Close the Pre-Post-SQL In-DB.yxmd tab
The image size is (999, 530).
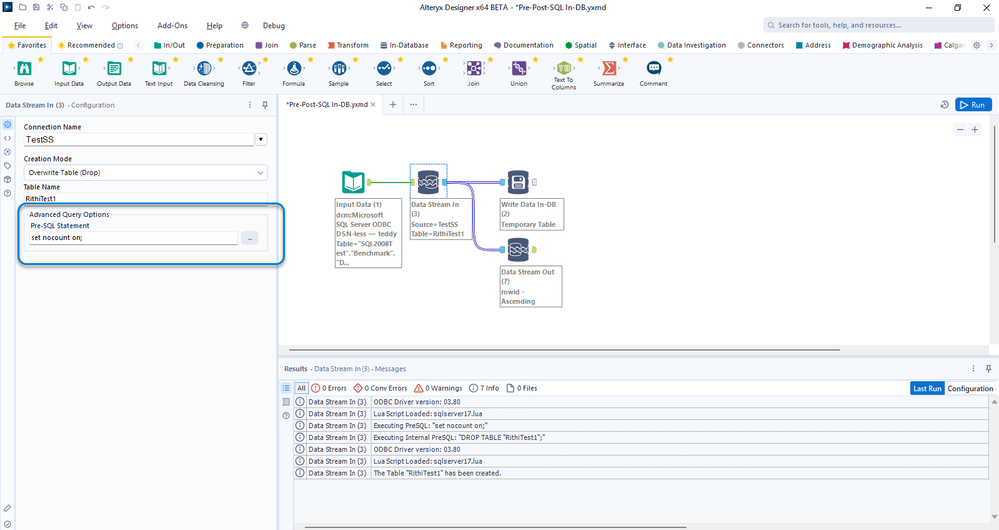[x=373, y=104]
